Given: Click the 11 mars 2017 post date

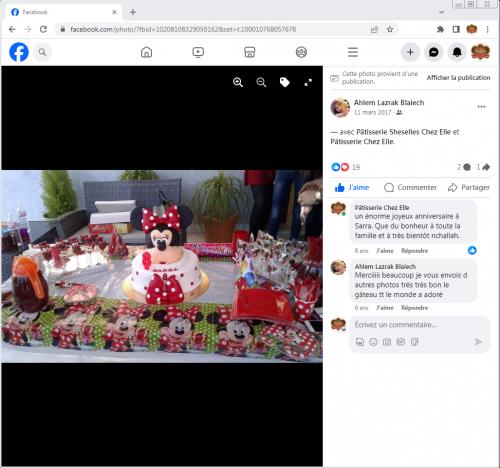Looking at the screenshot, I should coord(372,113).
